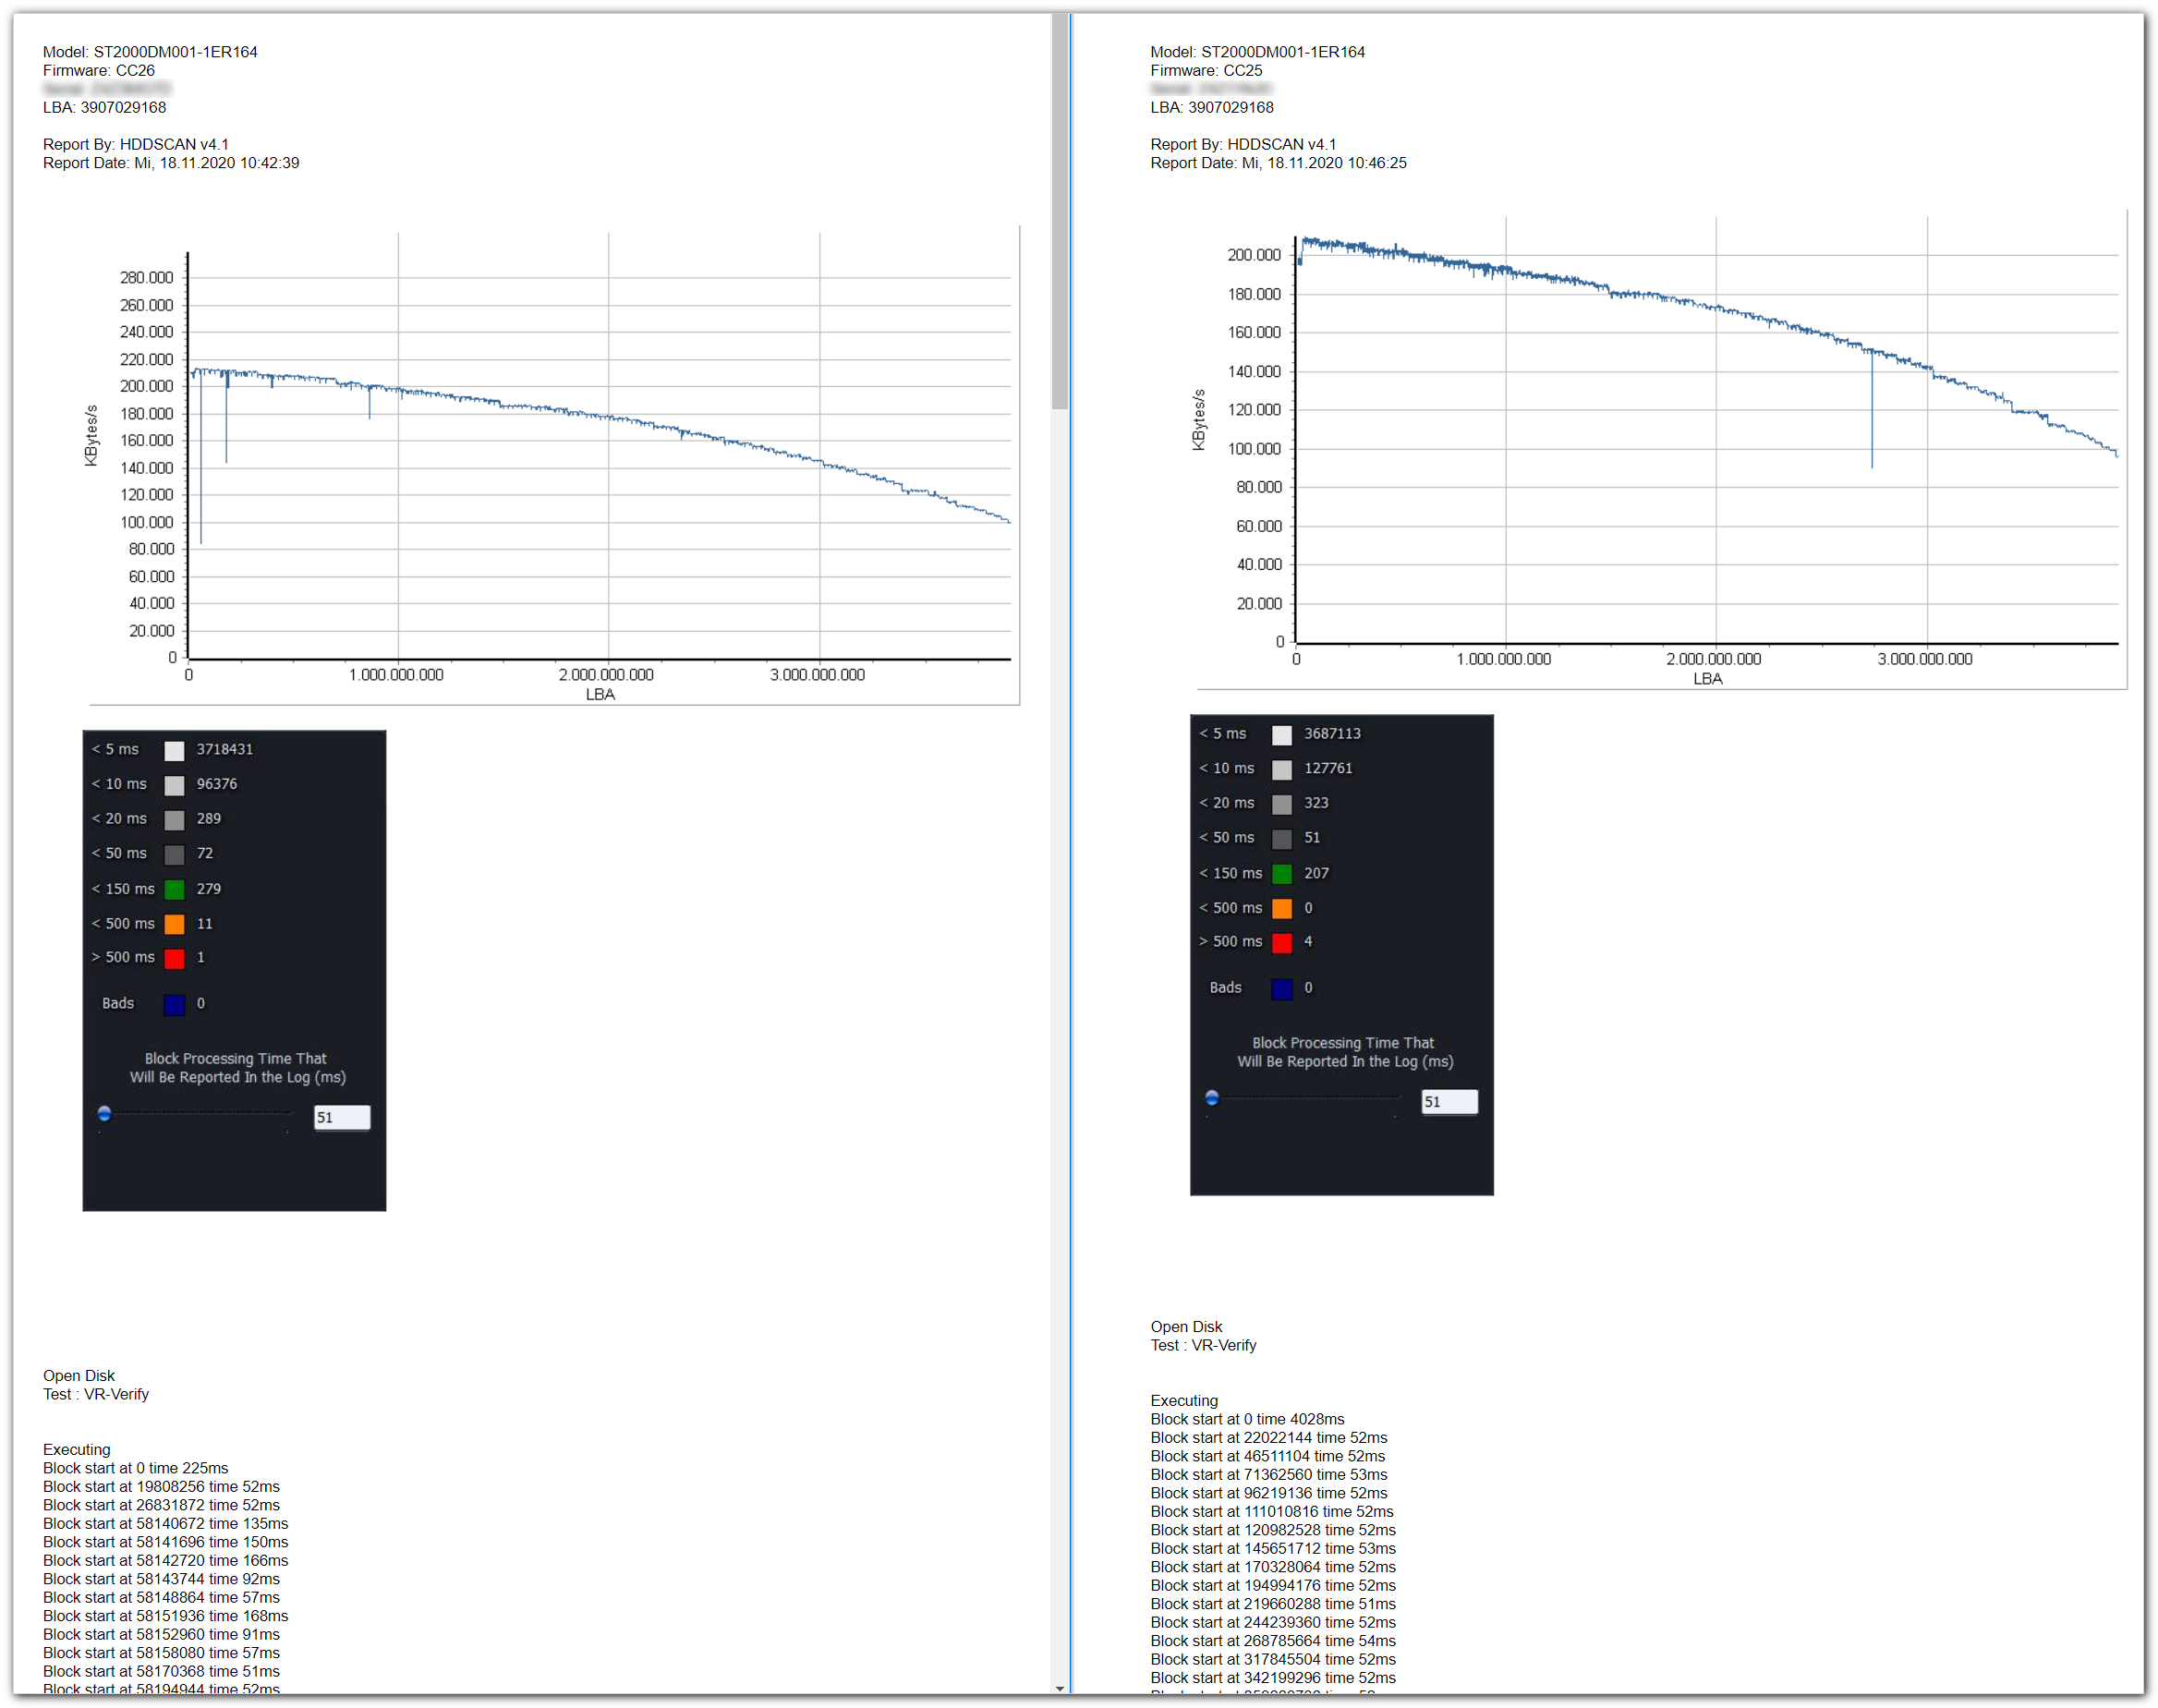
Task: Click the dark blue Bads swatch in right report
Action: tap(1281, 988)
